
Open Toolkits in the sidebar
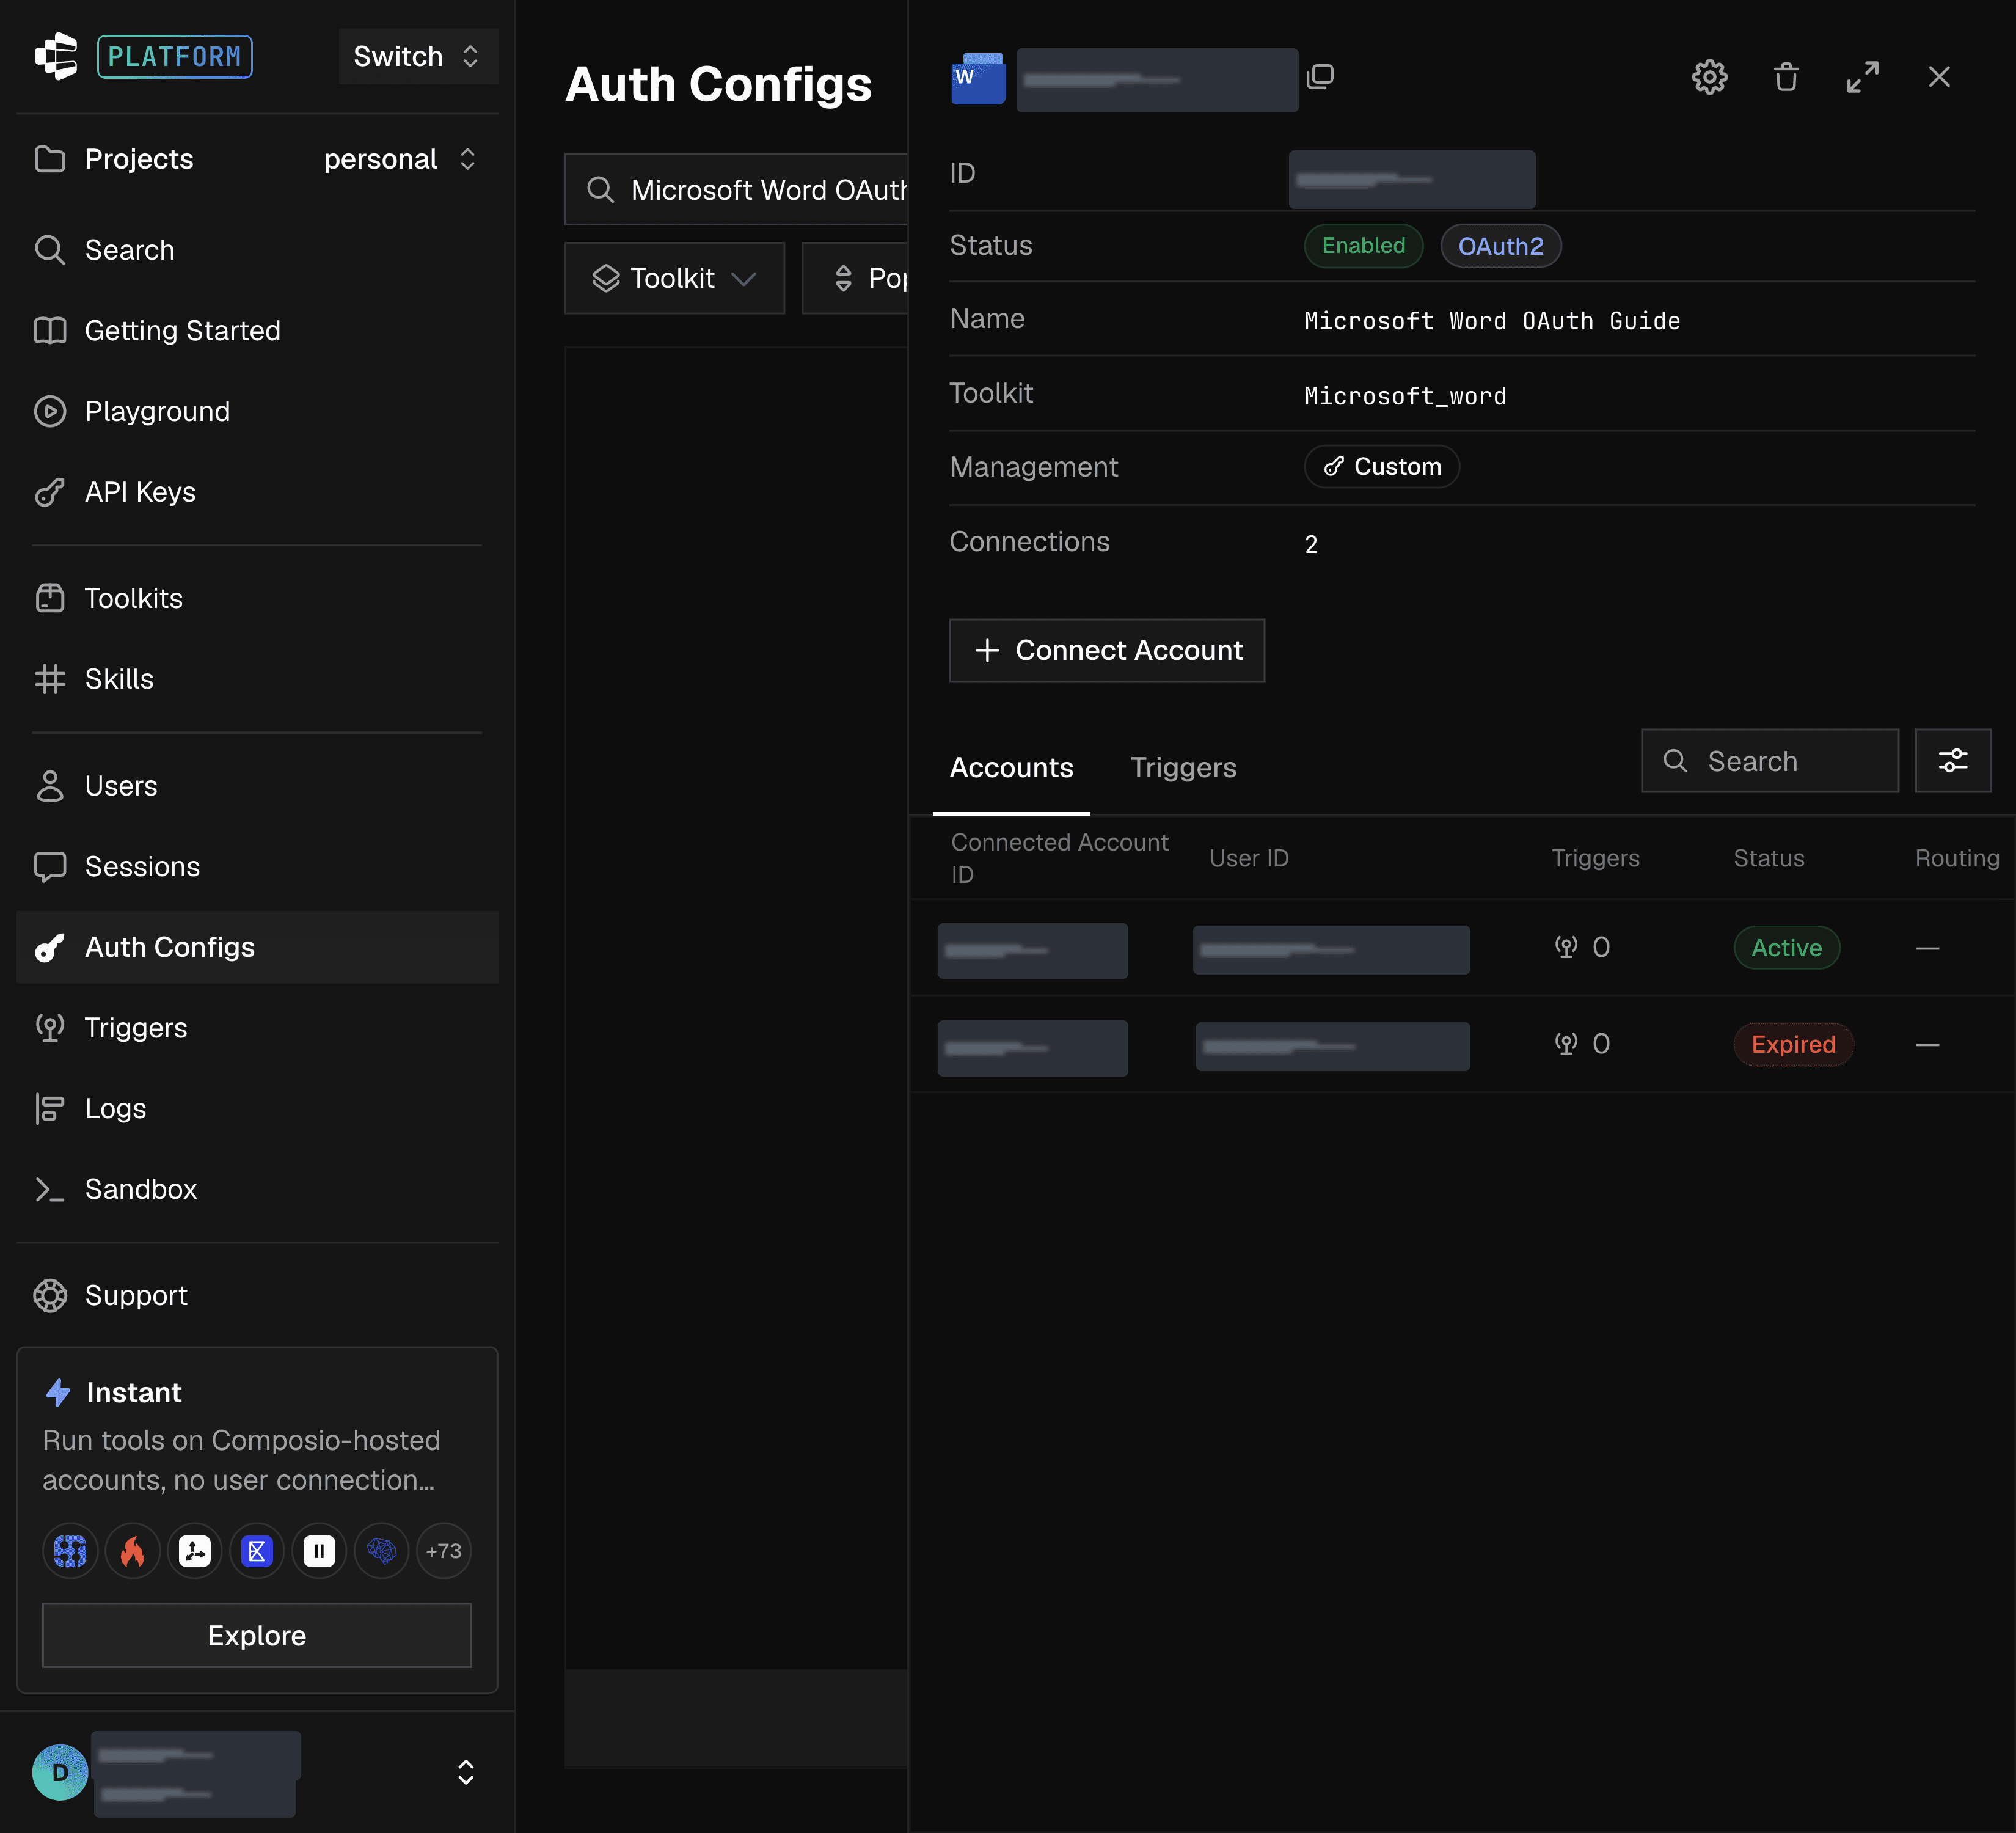[257, 598]
